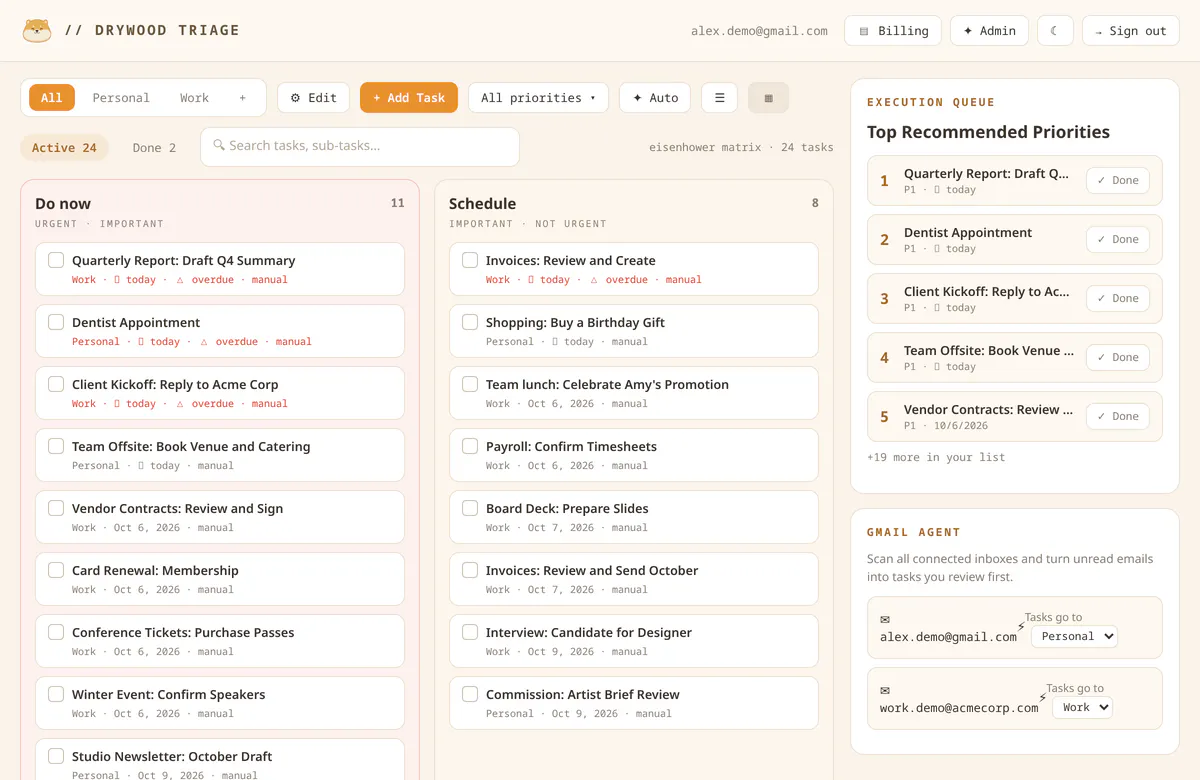Mark queue item 3 Client Kickoff done

click(1118, 298)
